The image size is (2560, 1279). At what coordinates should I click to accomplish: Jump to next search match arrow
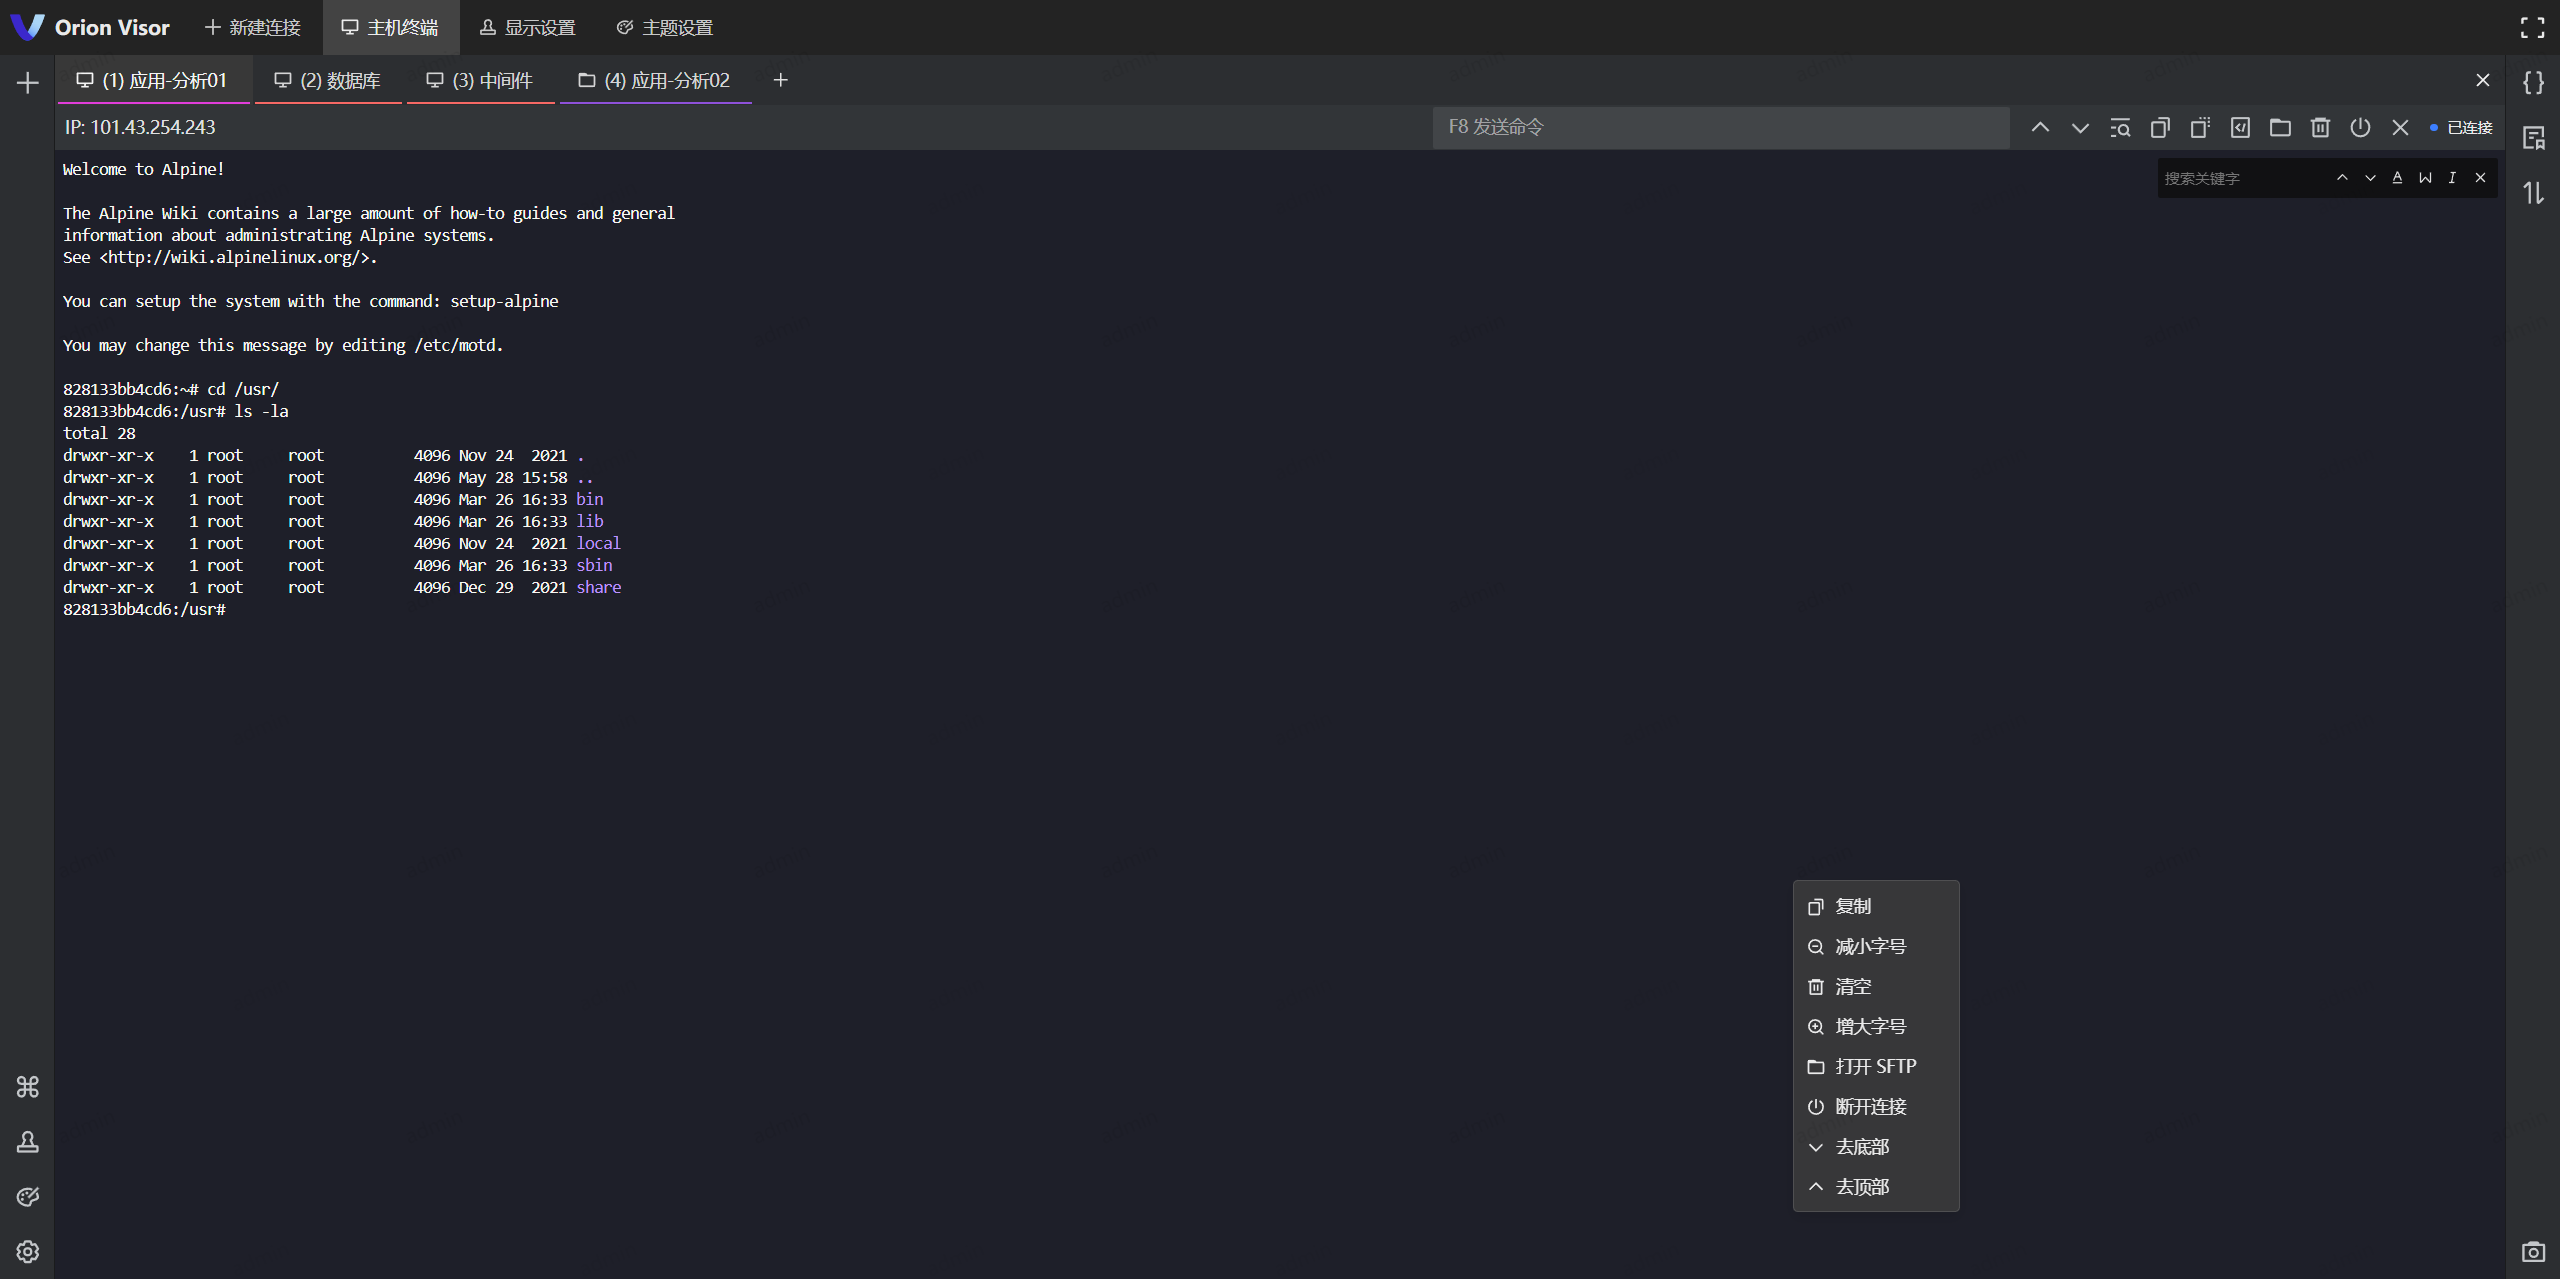(x=2370, y=178)
